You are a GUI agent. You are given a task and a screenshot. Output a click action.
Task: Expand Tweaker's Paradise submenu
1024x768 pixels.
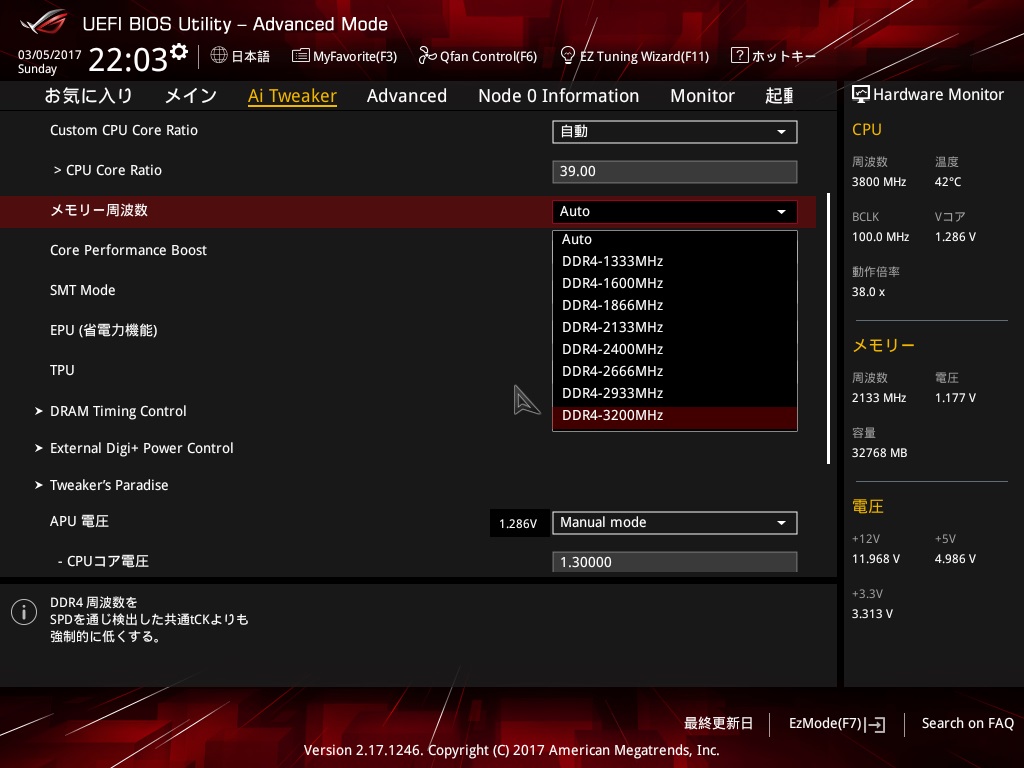[x=102, y=485]
